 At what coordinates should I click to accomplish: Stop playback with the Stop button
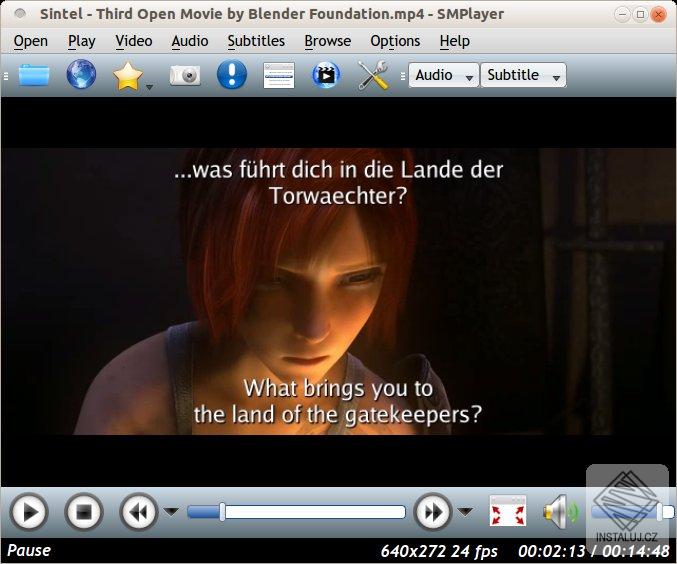tap(84, 512)
